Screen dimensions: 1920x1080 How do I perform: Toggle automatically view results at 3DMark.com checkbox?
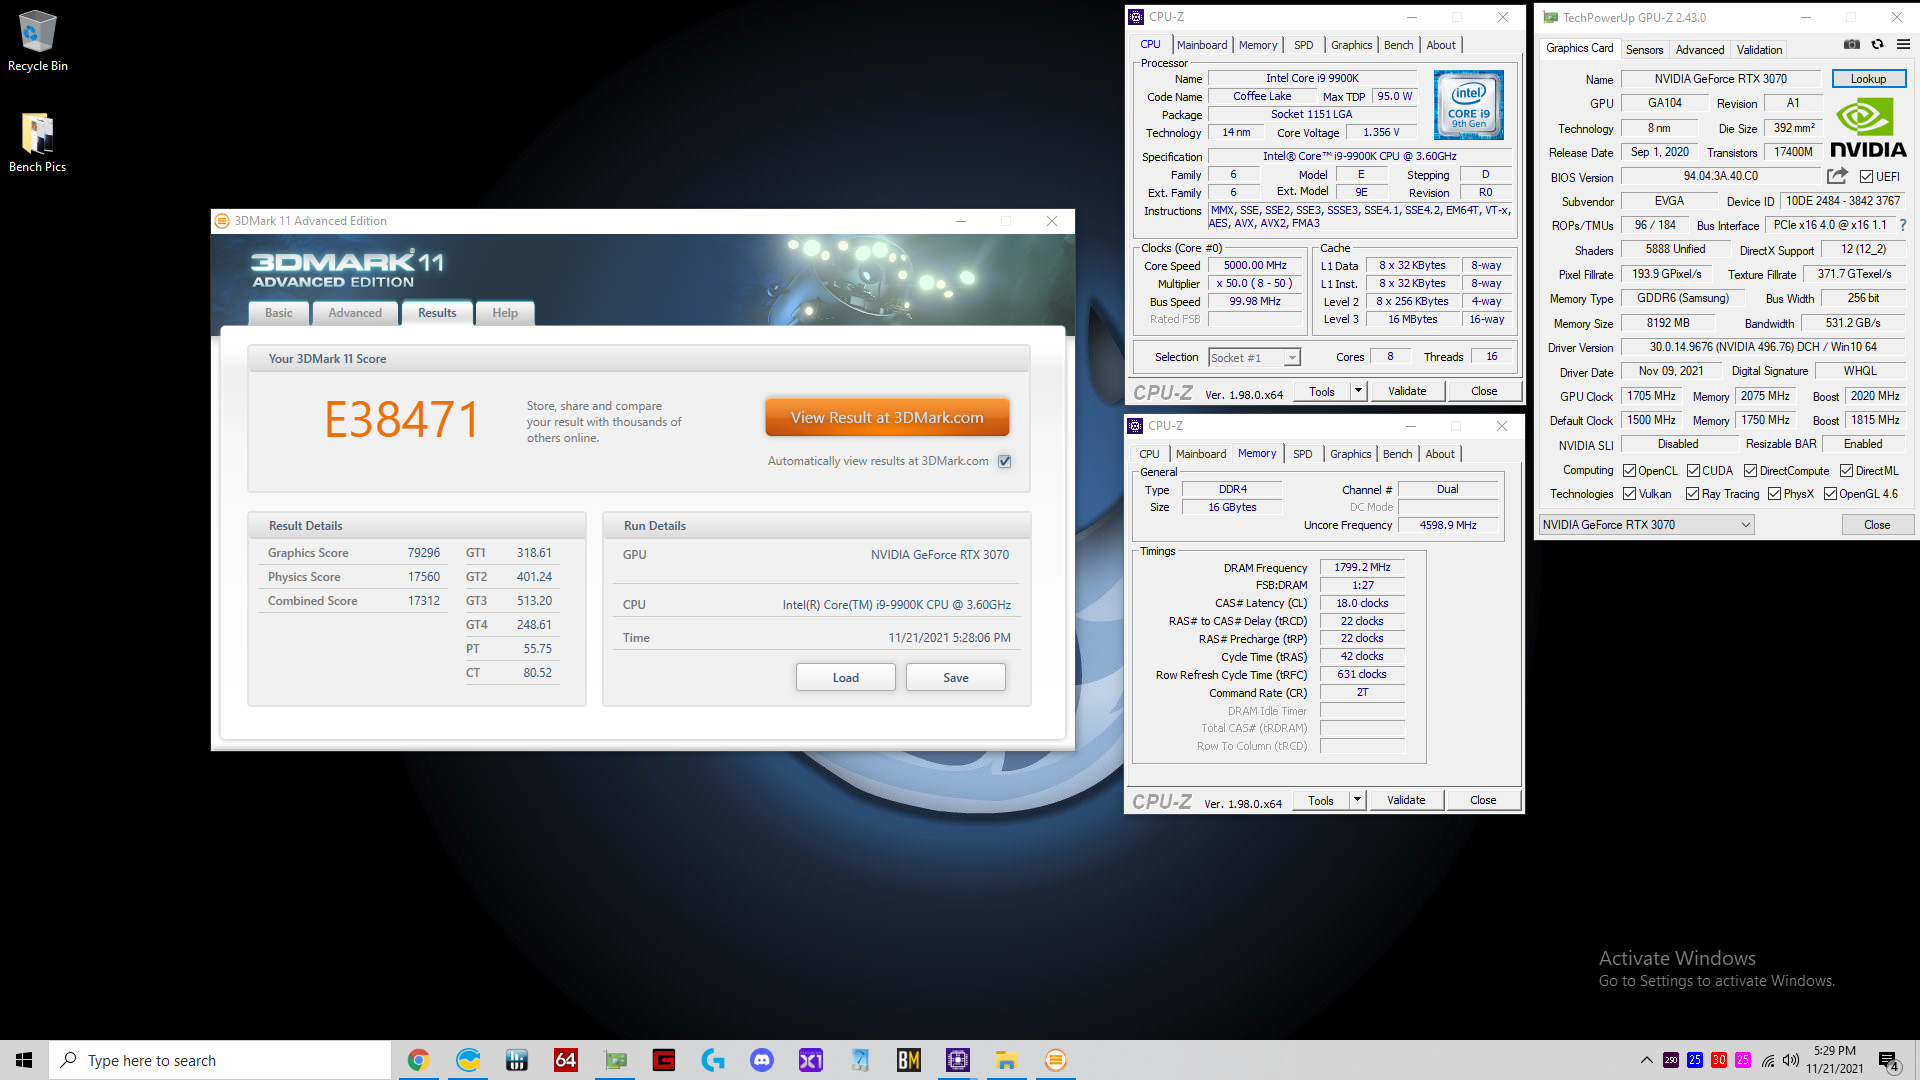pyautogui.click(x=1005, y=461)
